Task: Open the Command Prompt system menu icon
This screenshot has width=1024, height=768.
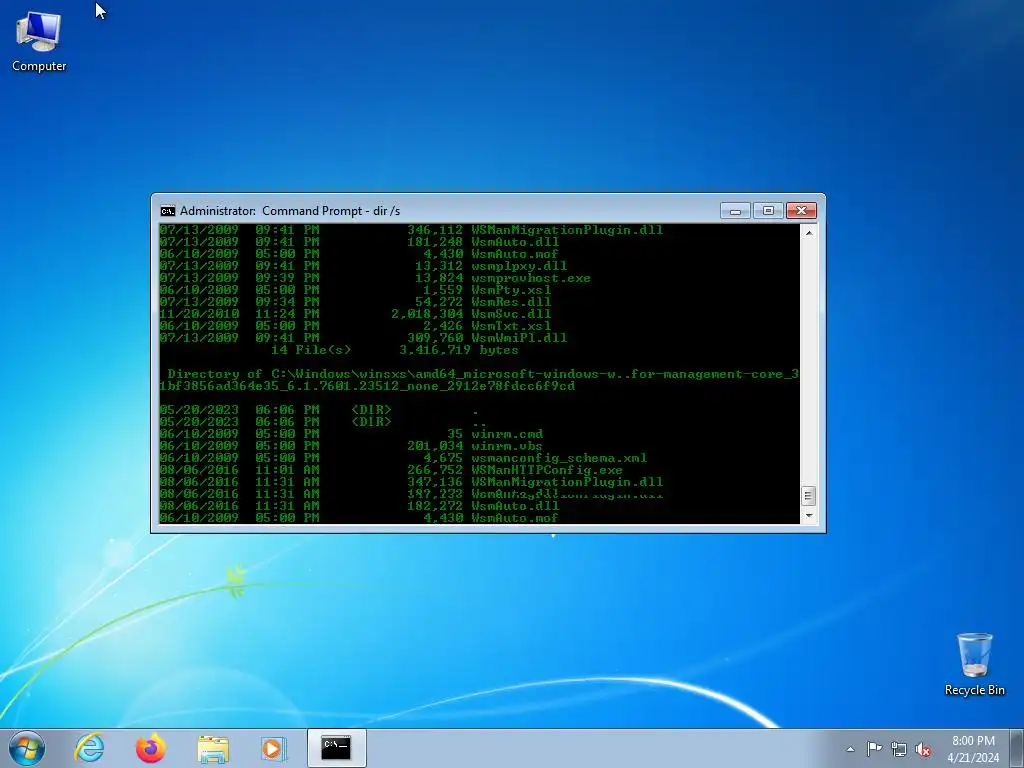Action: click(x=168, y=211)
